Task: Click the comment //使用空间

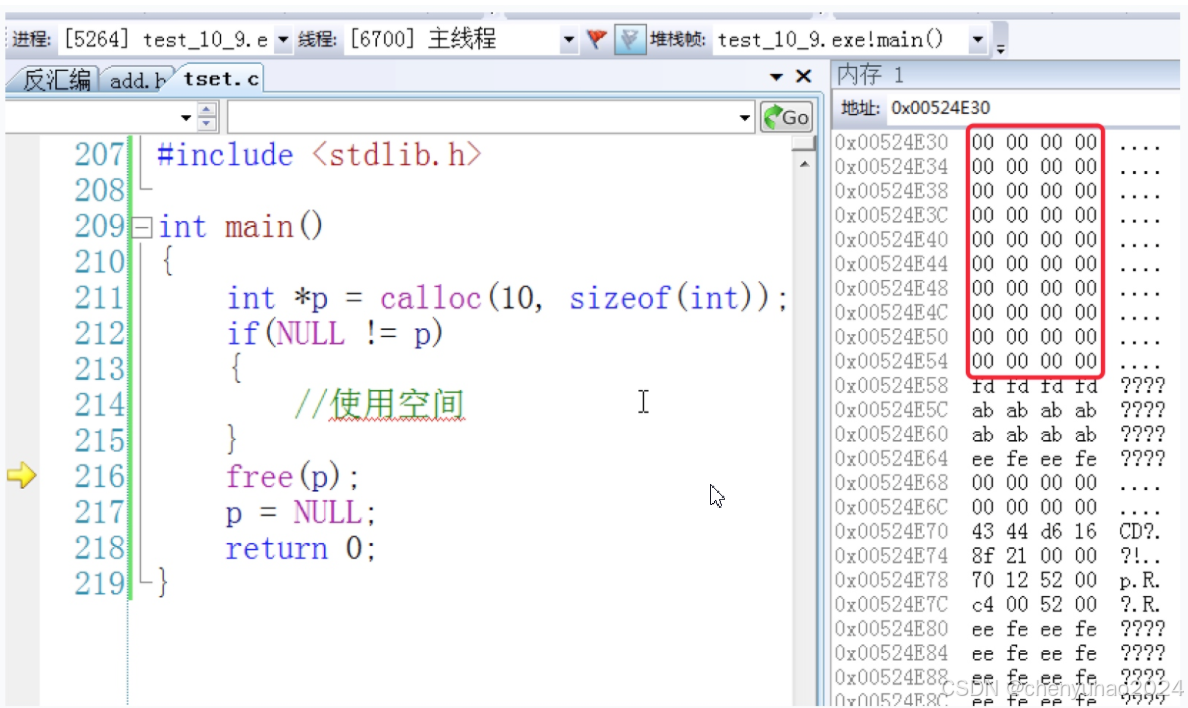Action: coord(379,404)
